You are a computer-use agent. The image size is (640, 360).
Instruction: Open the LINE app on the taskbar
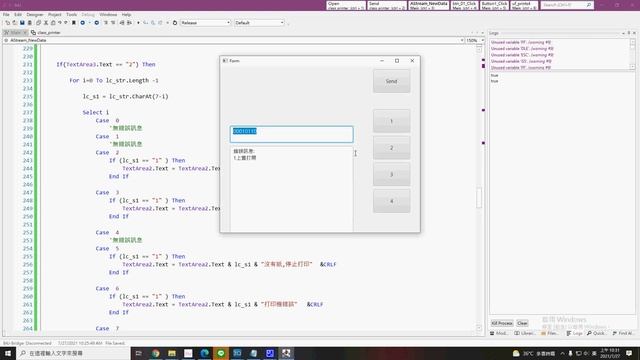(221, 353)
